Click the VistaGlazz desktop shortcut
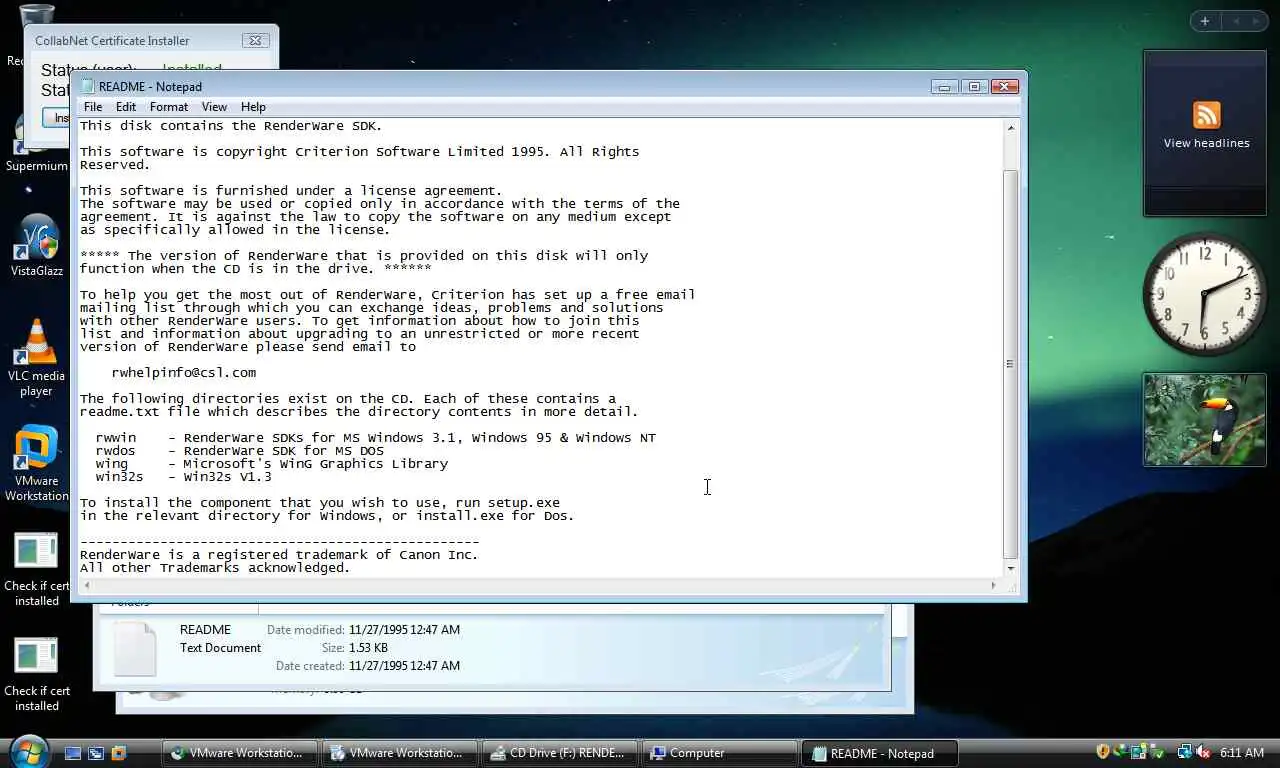 (36, 245)
